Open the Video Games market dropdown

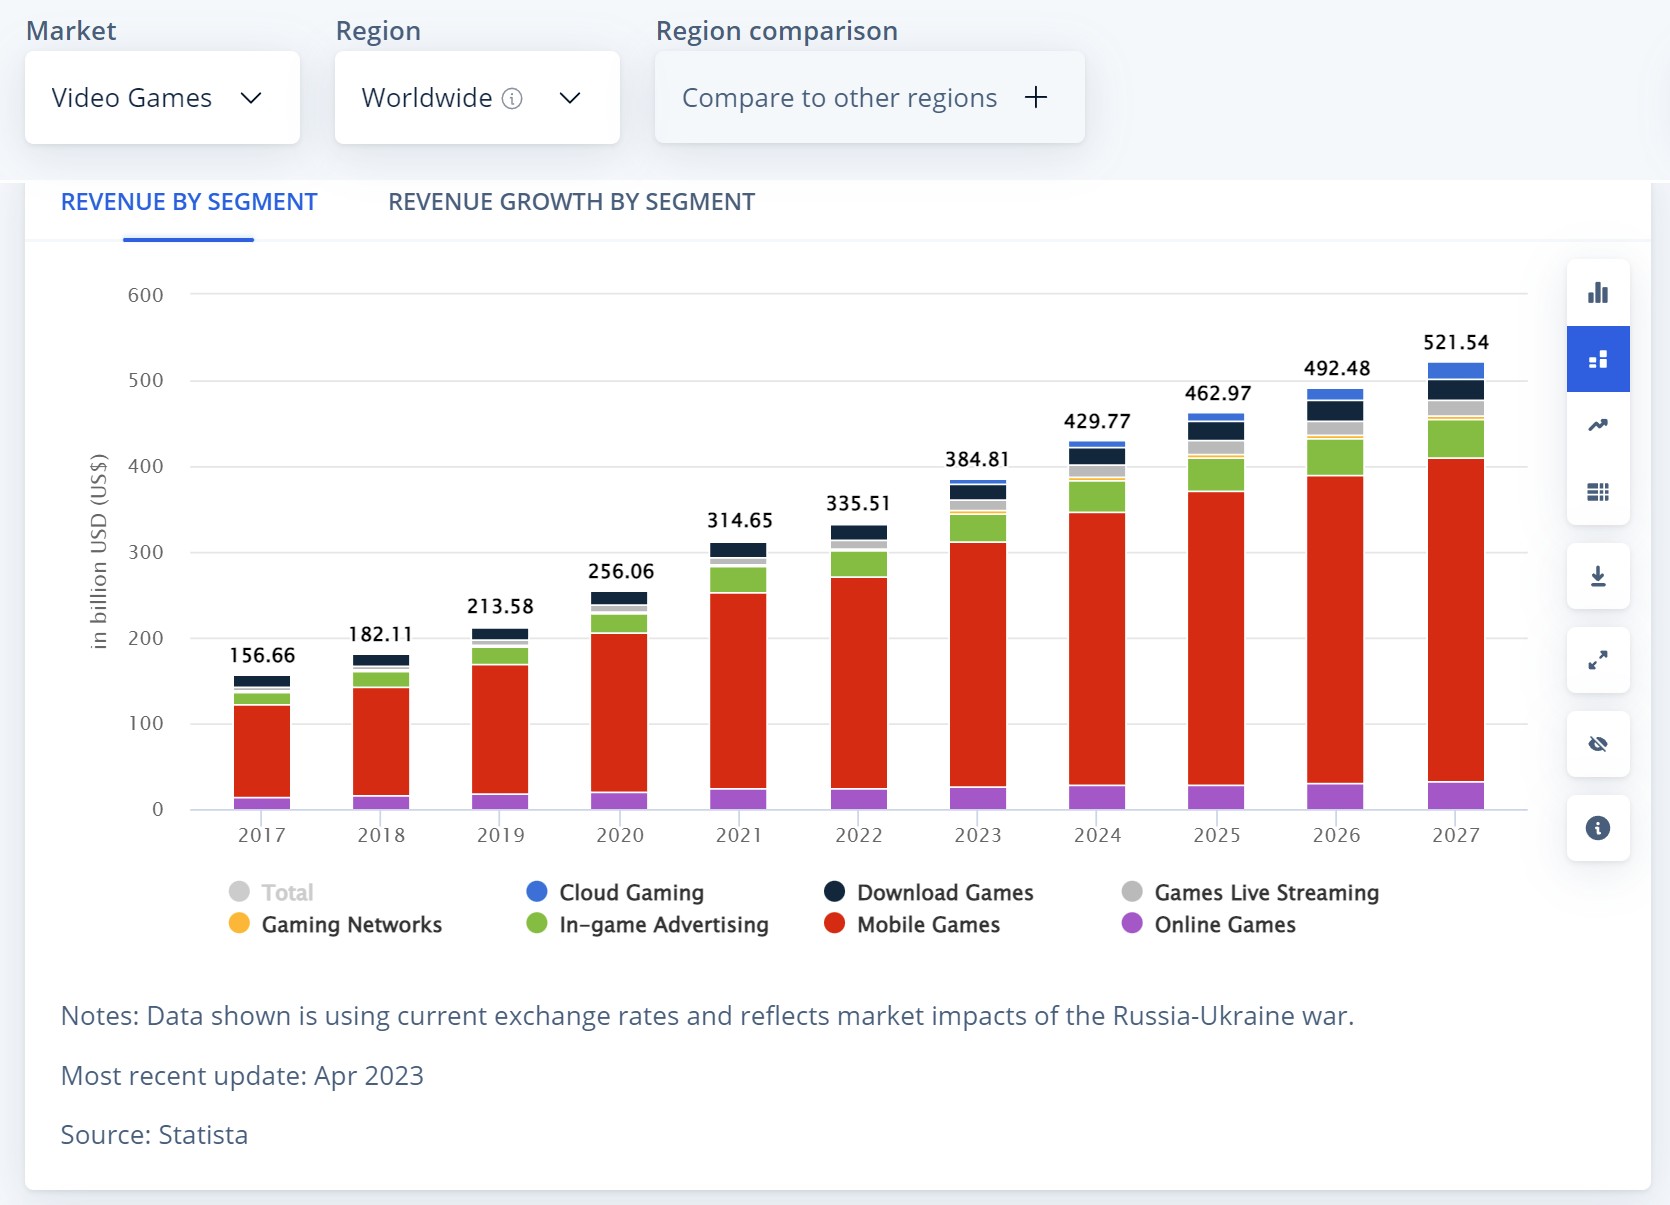[x=162, y=98]
